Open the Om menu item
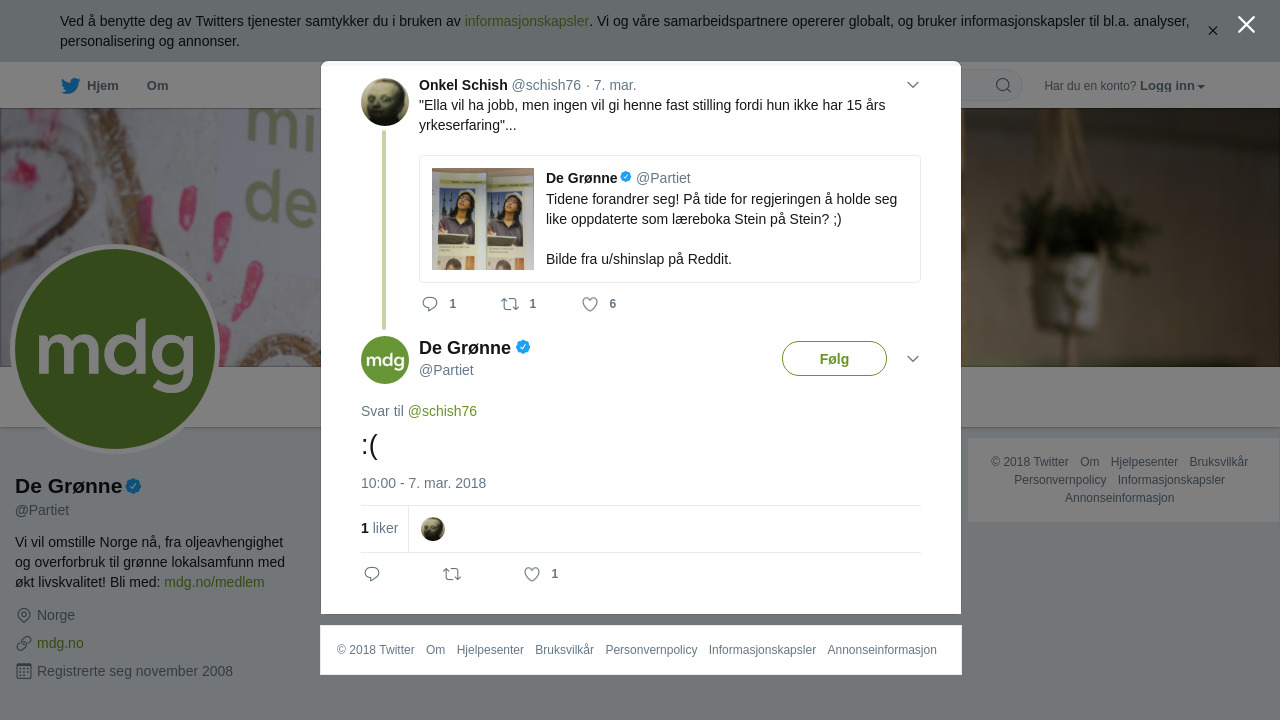The image size is (1280, 720). pos(157,86)
